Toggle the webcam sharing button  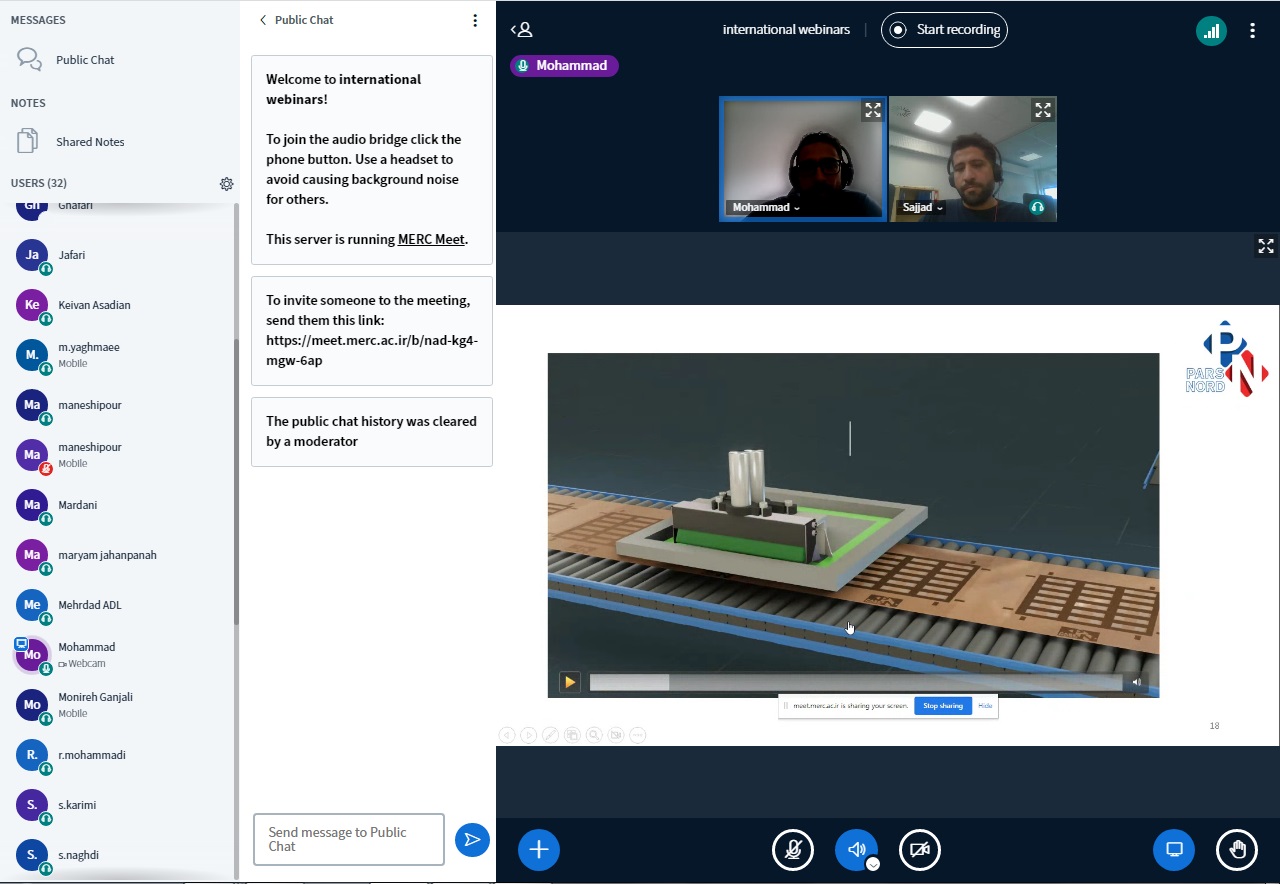920,850
